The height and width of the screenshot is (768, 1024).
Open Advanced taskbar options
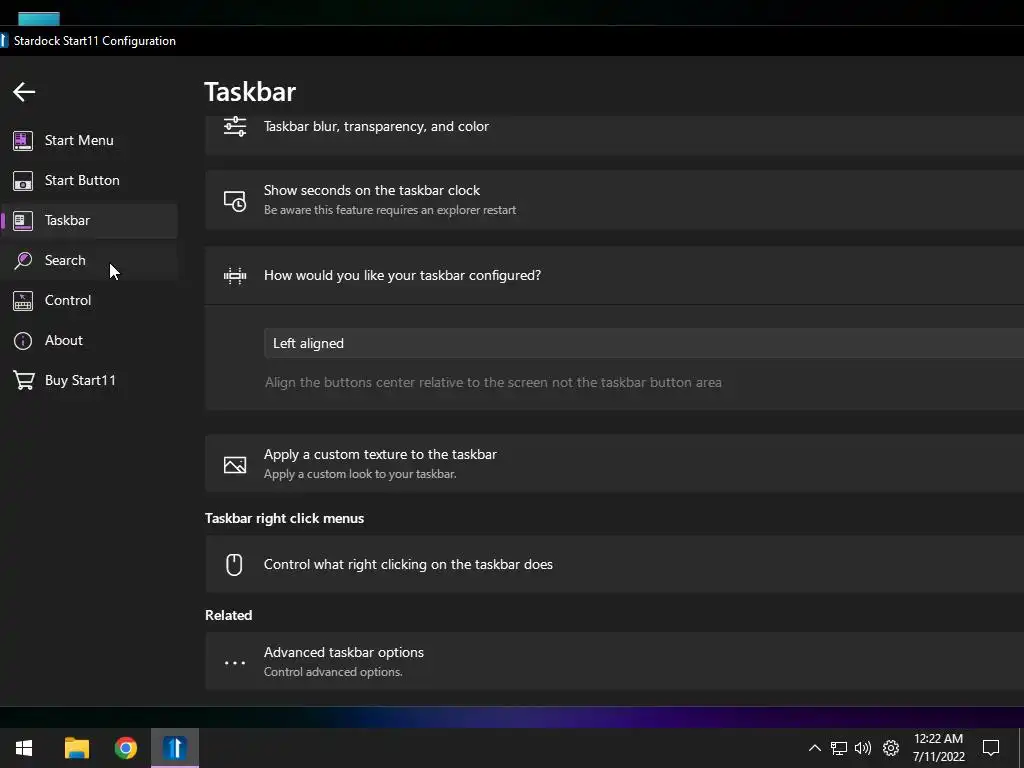(x=614, y=662)
